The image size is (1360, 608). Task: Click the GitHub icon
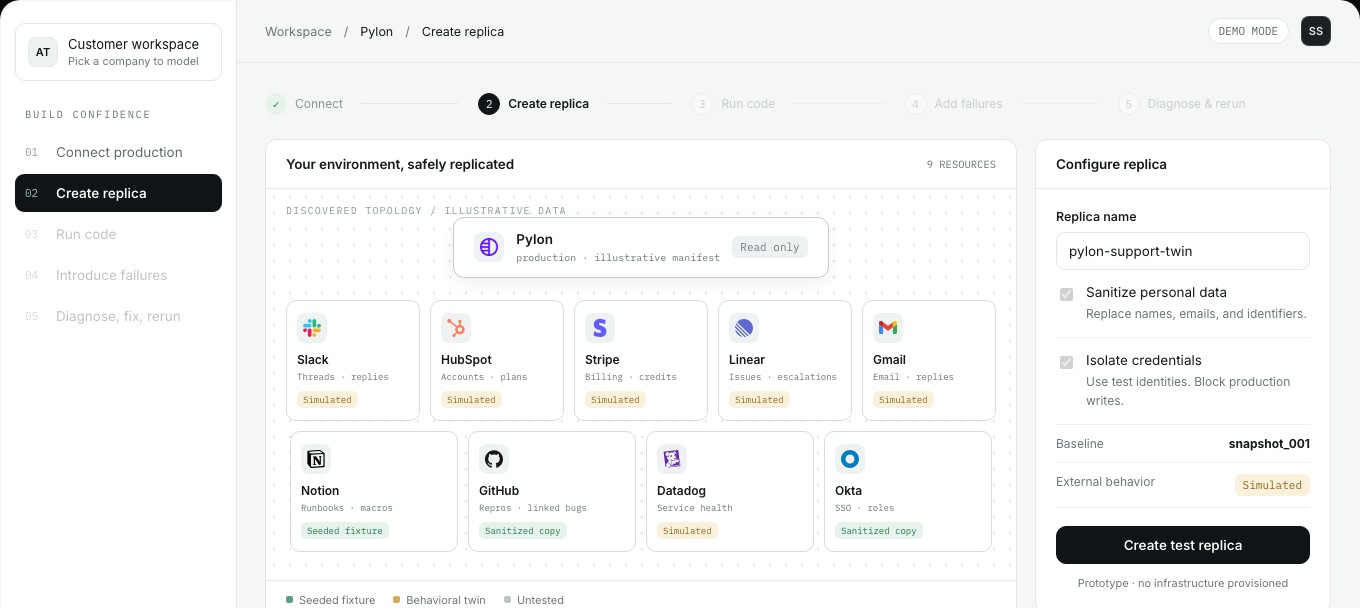[494, 459]
